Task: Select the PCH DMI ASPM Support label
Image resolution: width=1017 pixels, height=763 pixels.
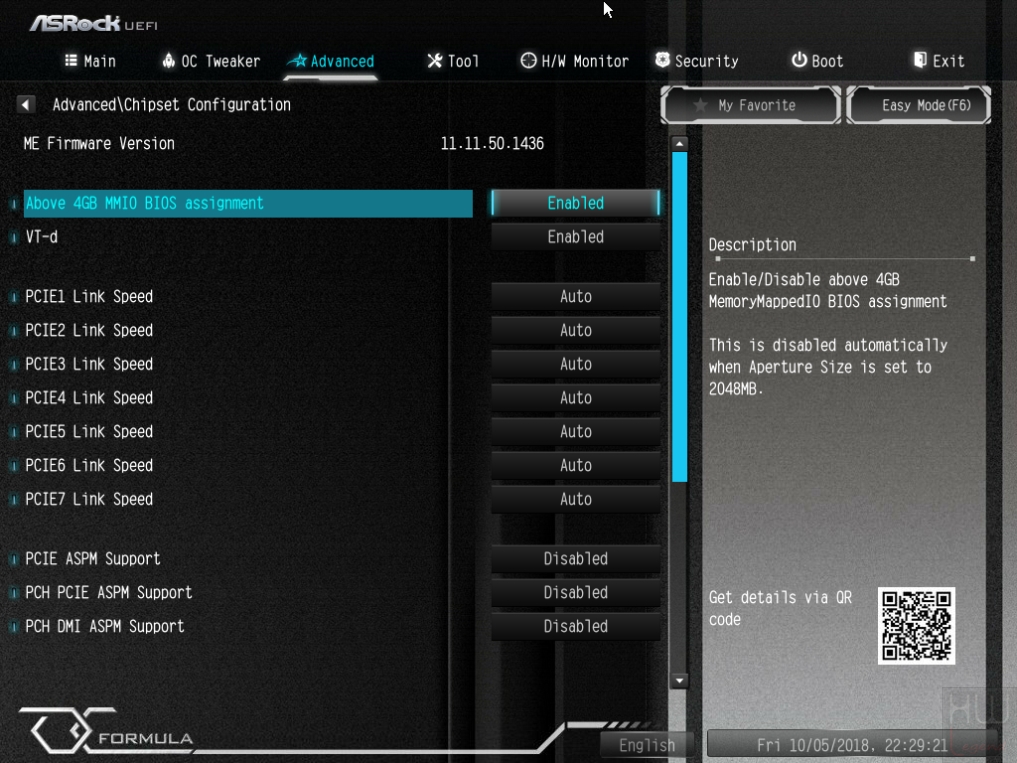Action: pyautogui.click(x=104, y=626)
